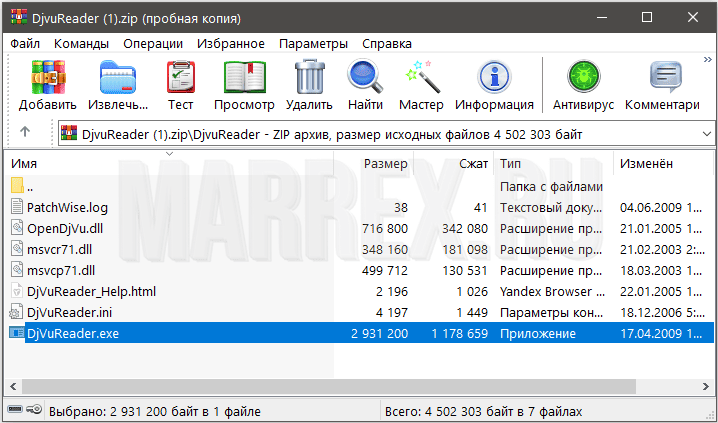Click status text Всего: 4 502 303 байт
This screenshot has width=718, height=423.
click(484, 412)
